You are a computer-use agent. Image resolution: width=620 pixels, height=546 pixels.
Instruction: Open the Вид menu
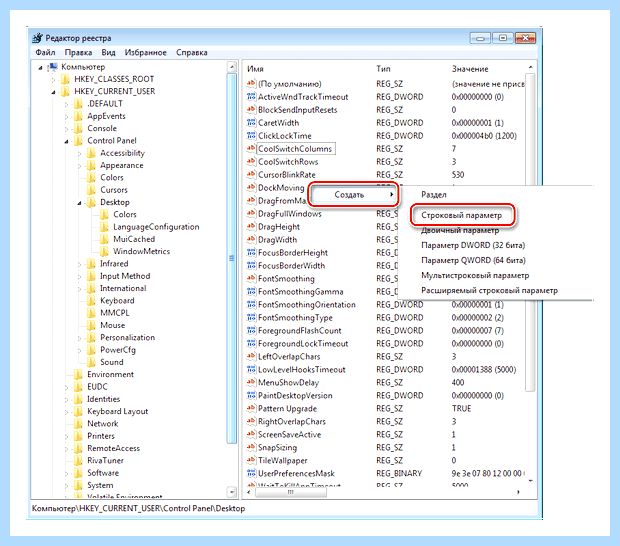click(108, 53)
